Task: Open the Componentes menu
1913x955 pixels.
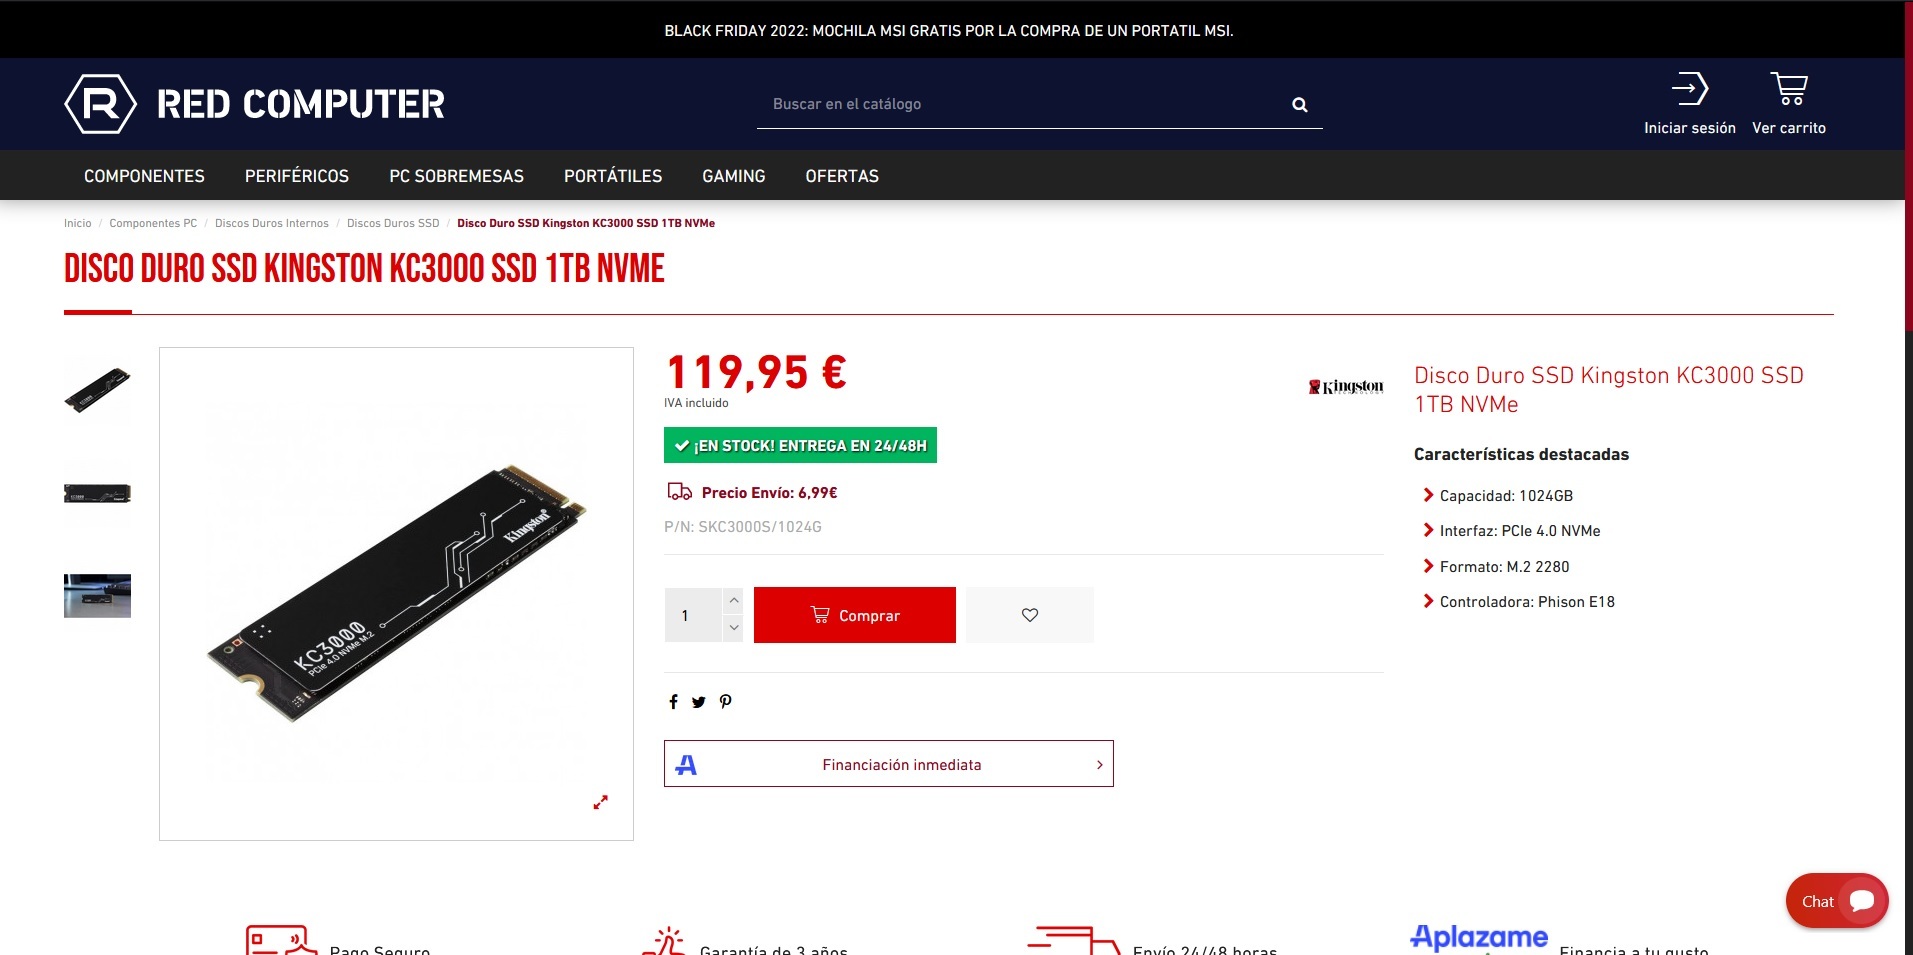Action: pyautogui.click(x=144, y=176)
